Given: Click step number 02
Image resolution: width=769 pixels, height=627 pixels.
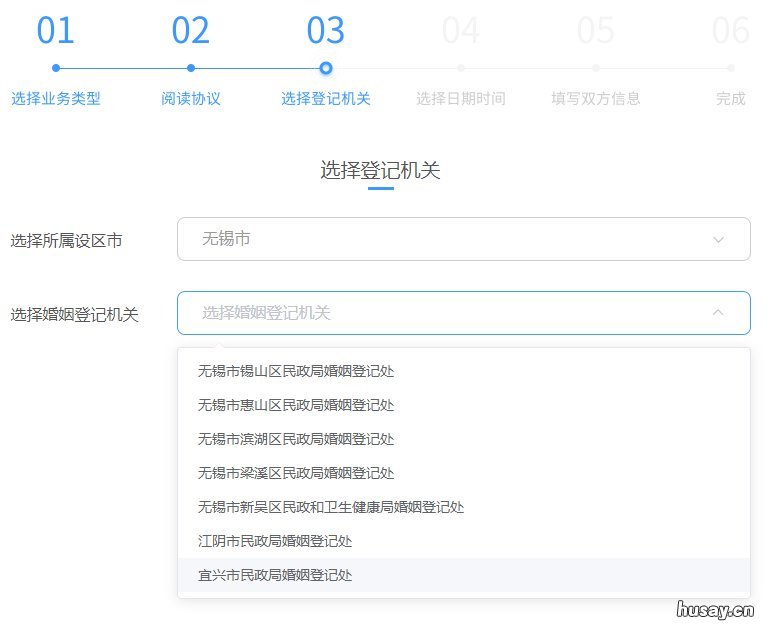Looking at the screenshot, I should tap(191, 30).
